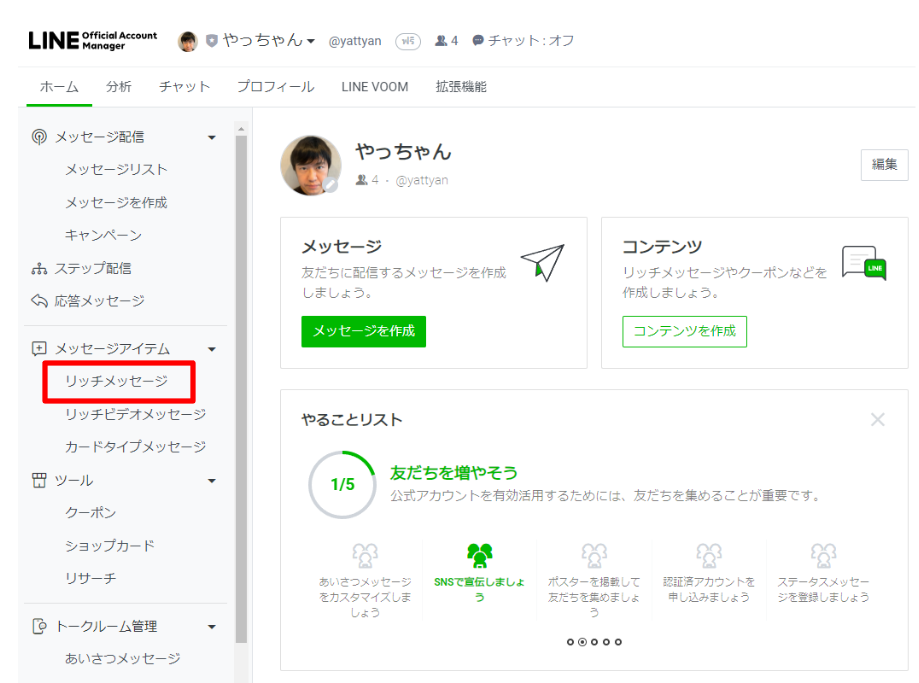Collapse the メッセージ配信 section arrow
This screenshot has height=683, width=919.
point(212,138)
